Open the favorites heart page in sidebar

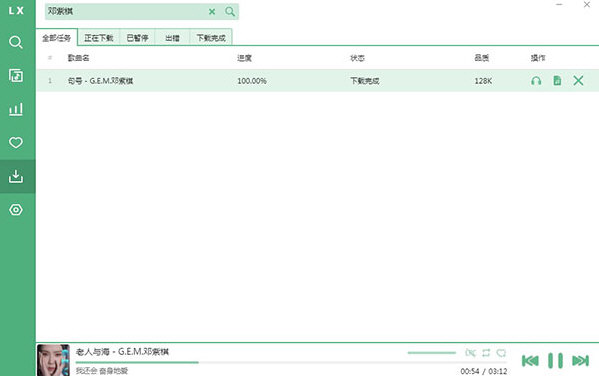point(16,143)
